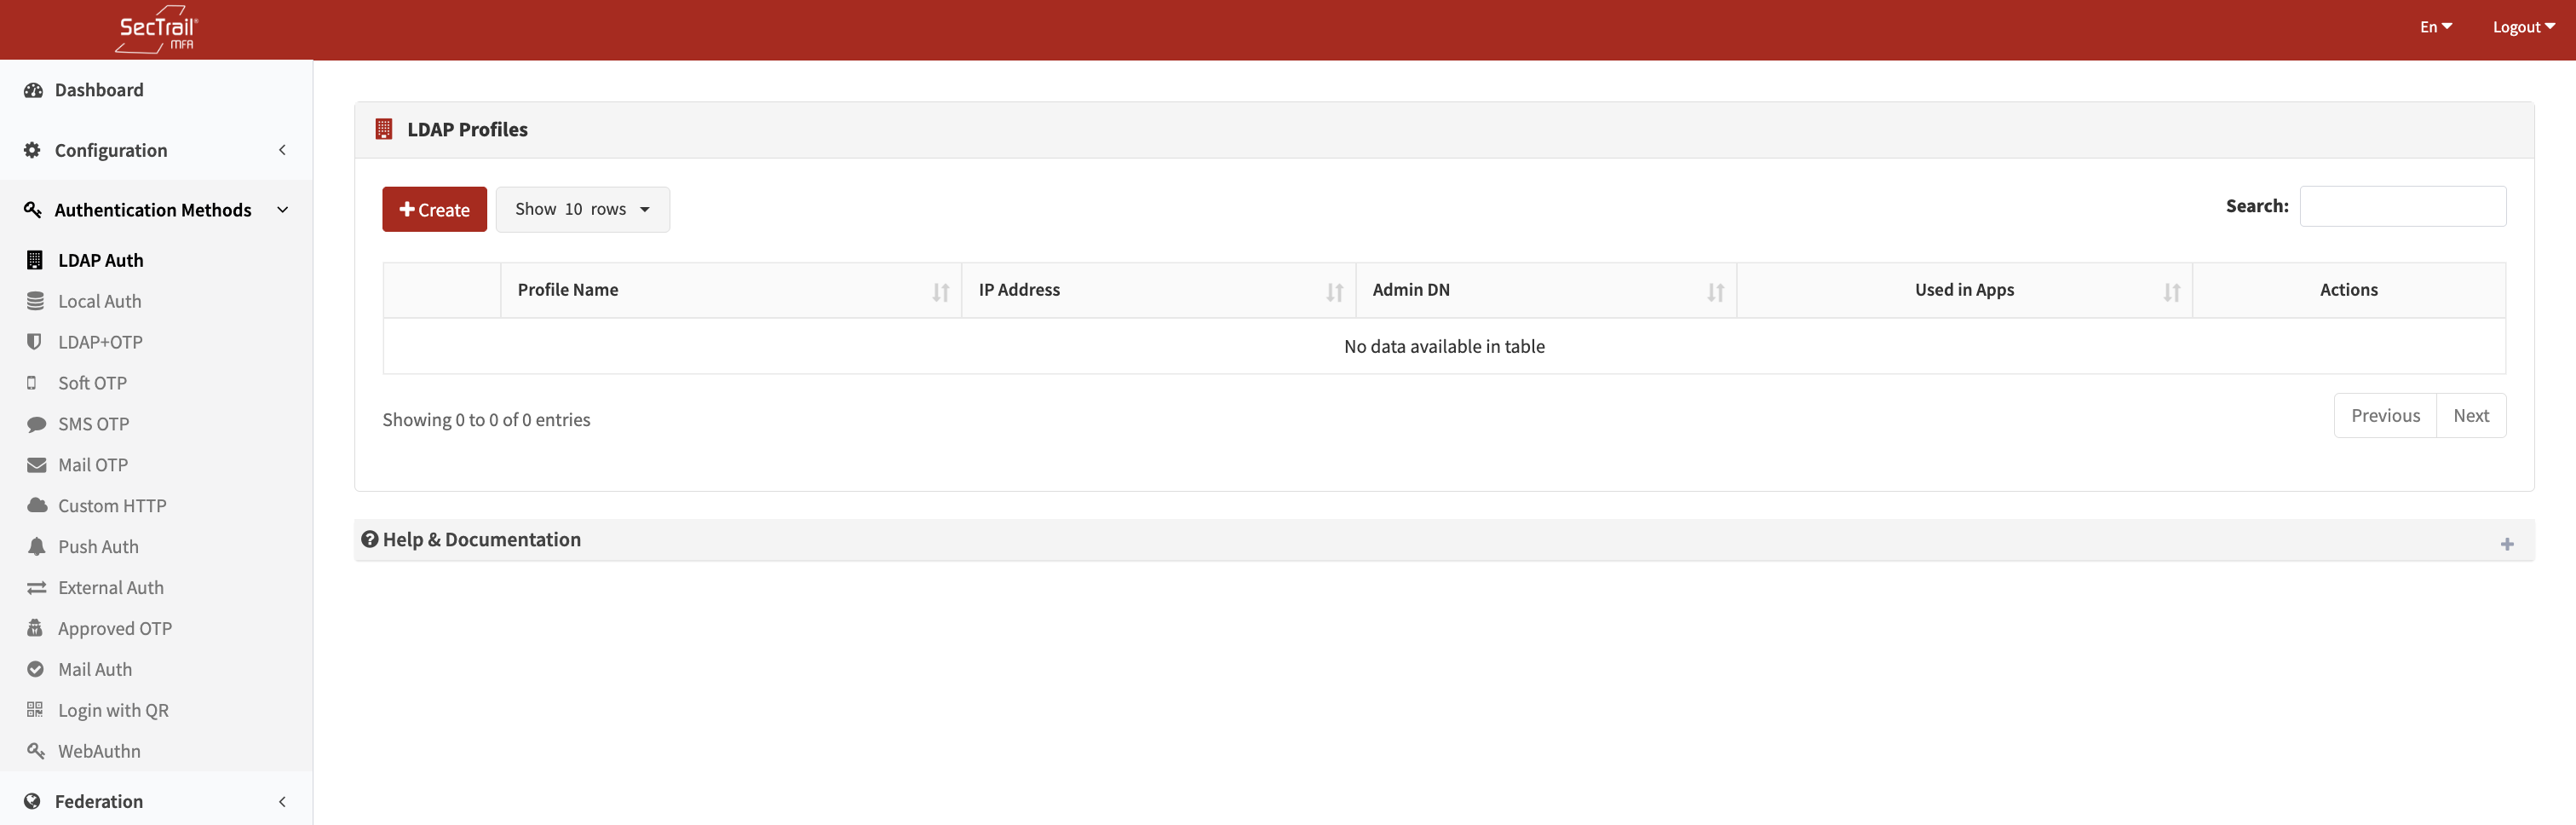Open the En language dropdown

2435,27
